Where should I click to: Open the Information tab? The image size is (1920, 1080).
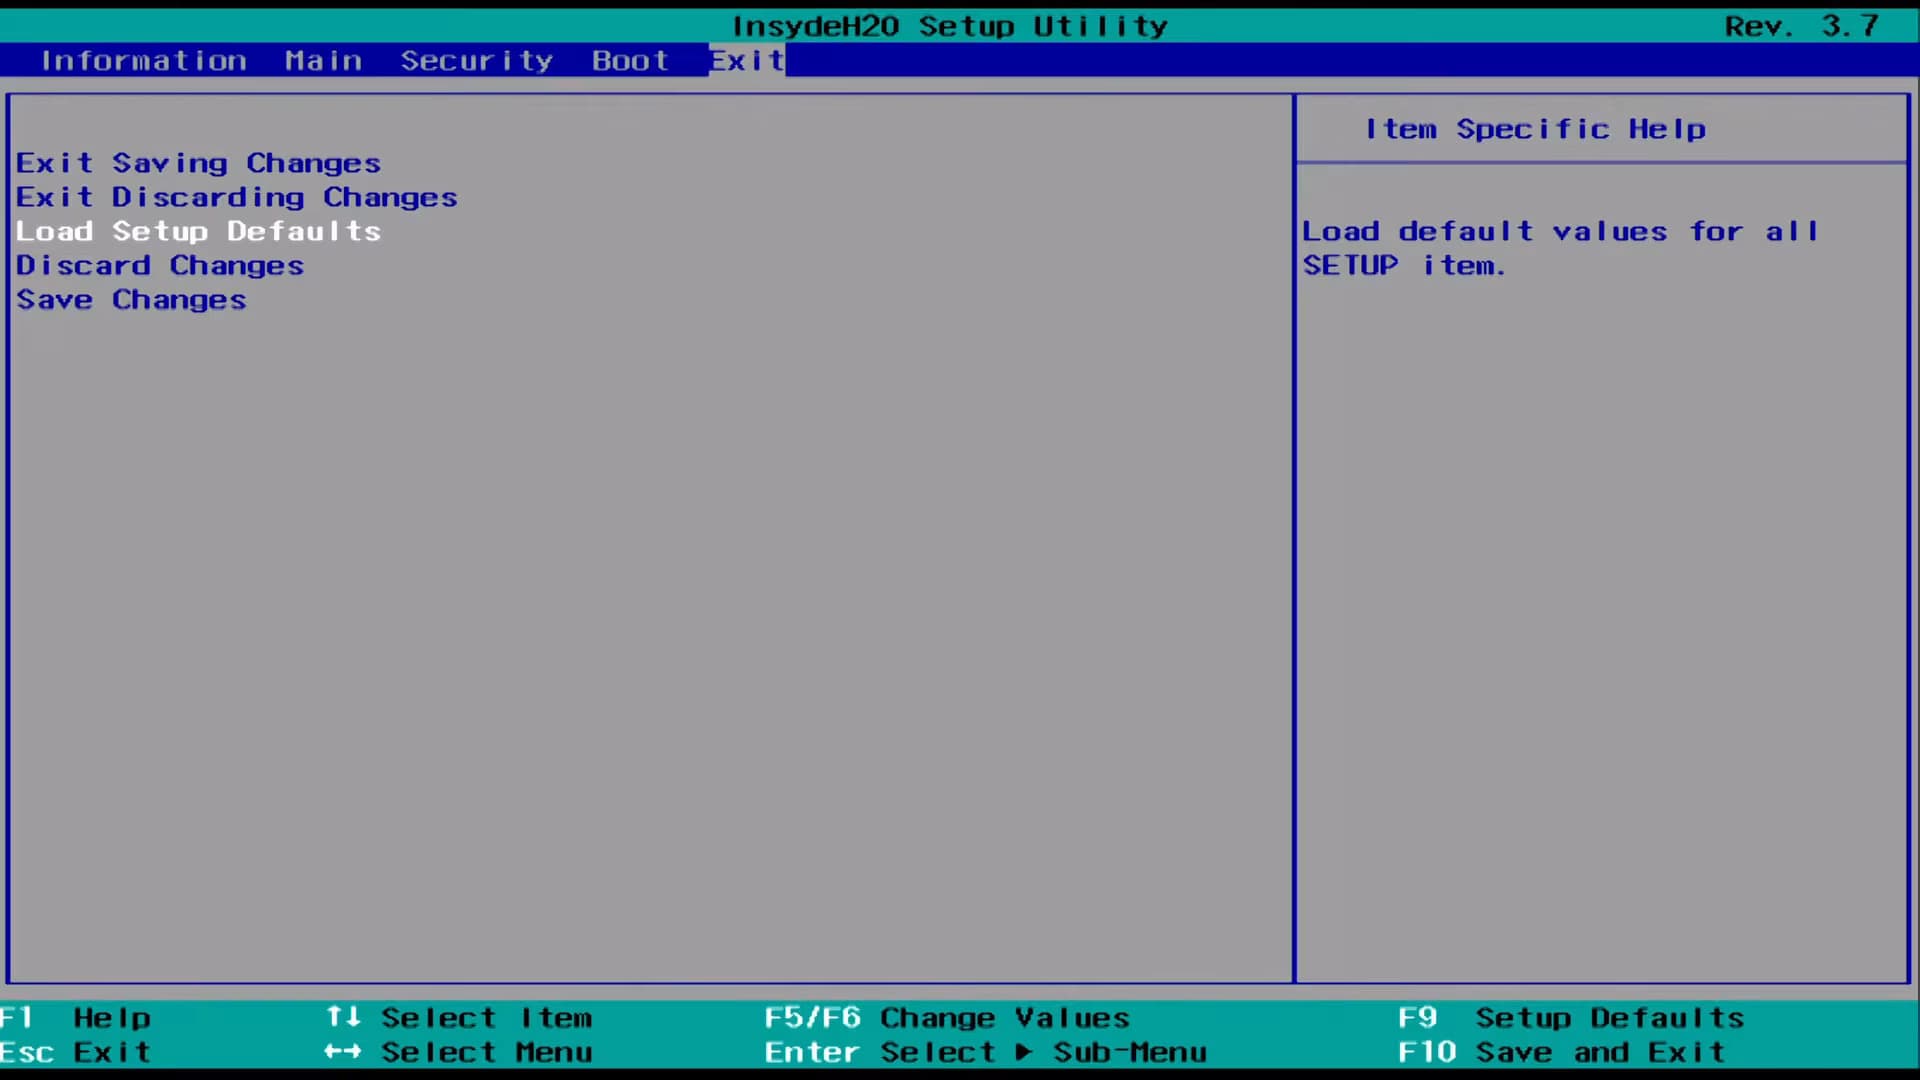point(143,61)
